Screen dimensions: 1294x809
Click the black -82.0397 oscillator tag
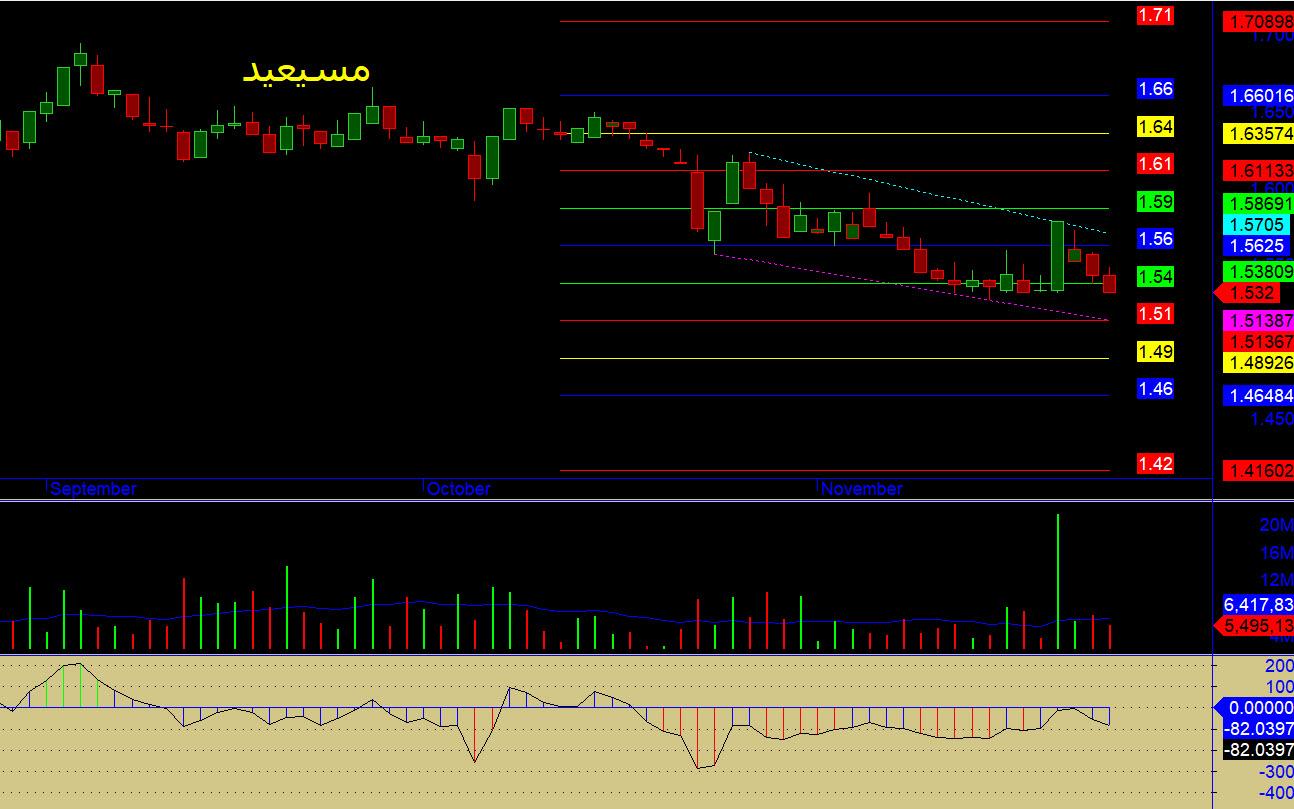pos(1258,750)
